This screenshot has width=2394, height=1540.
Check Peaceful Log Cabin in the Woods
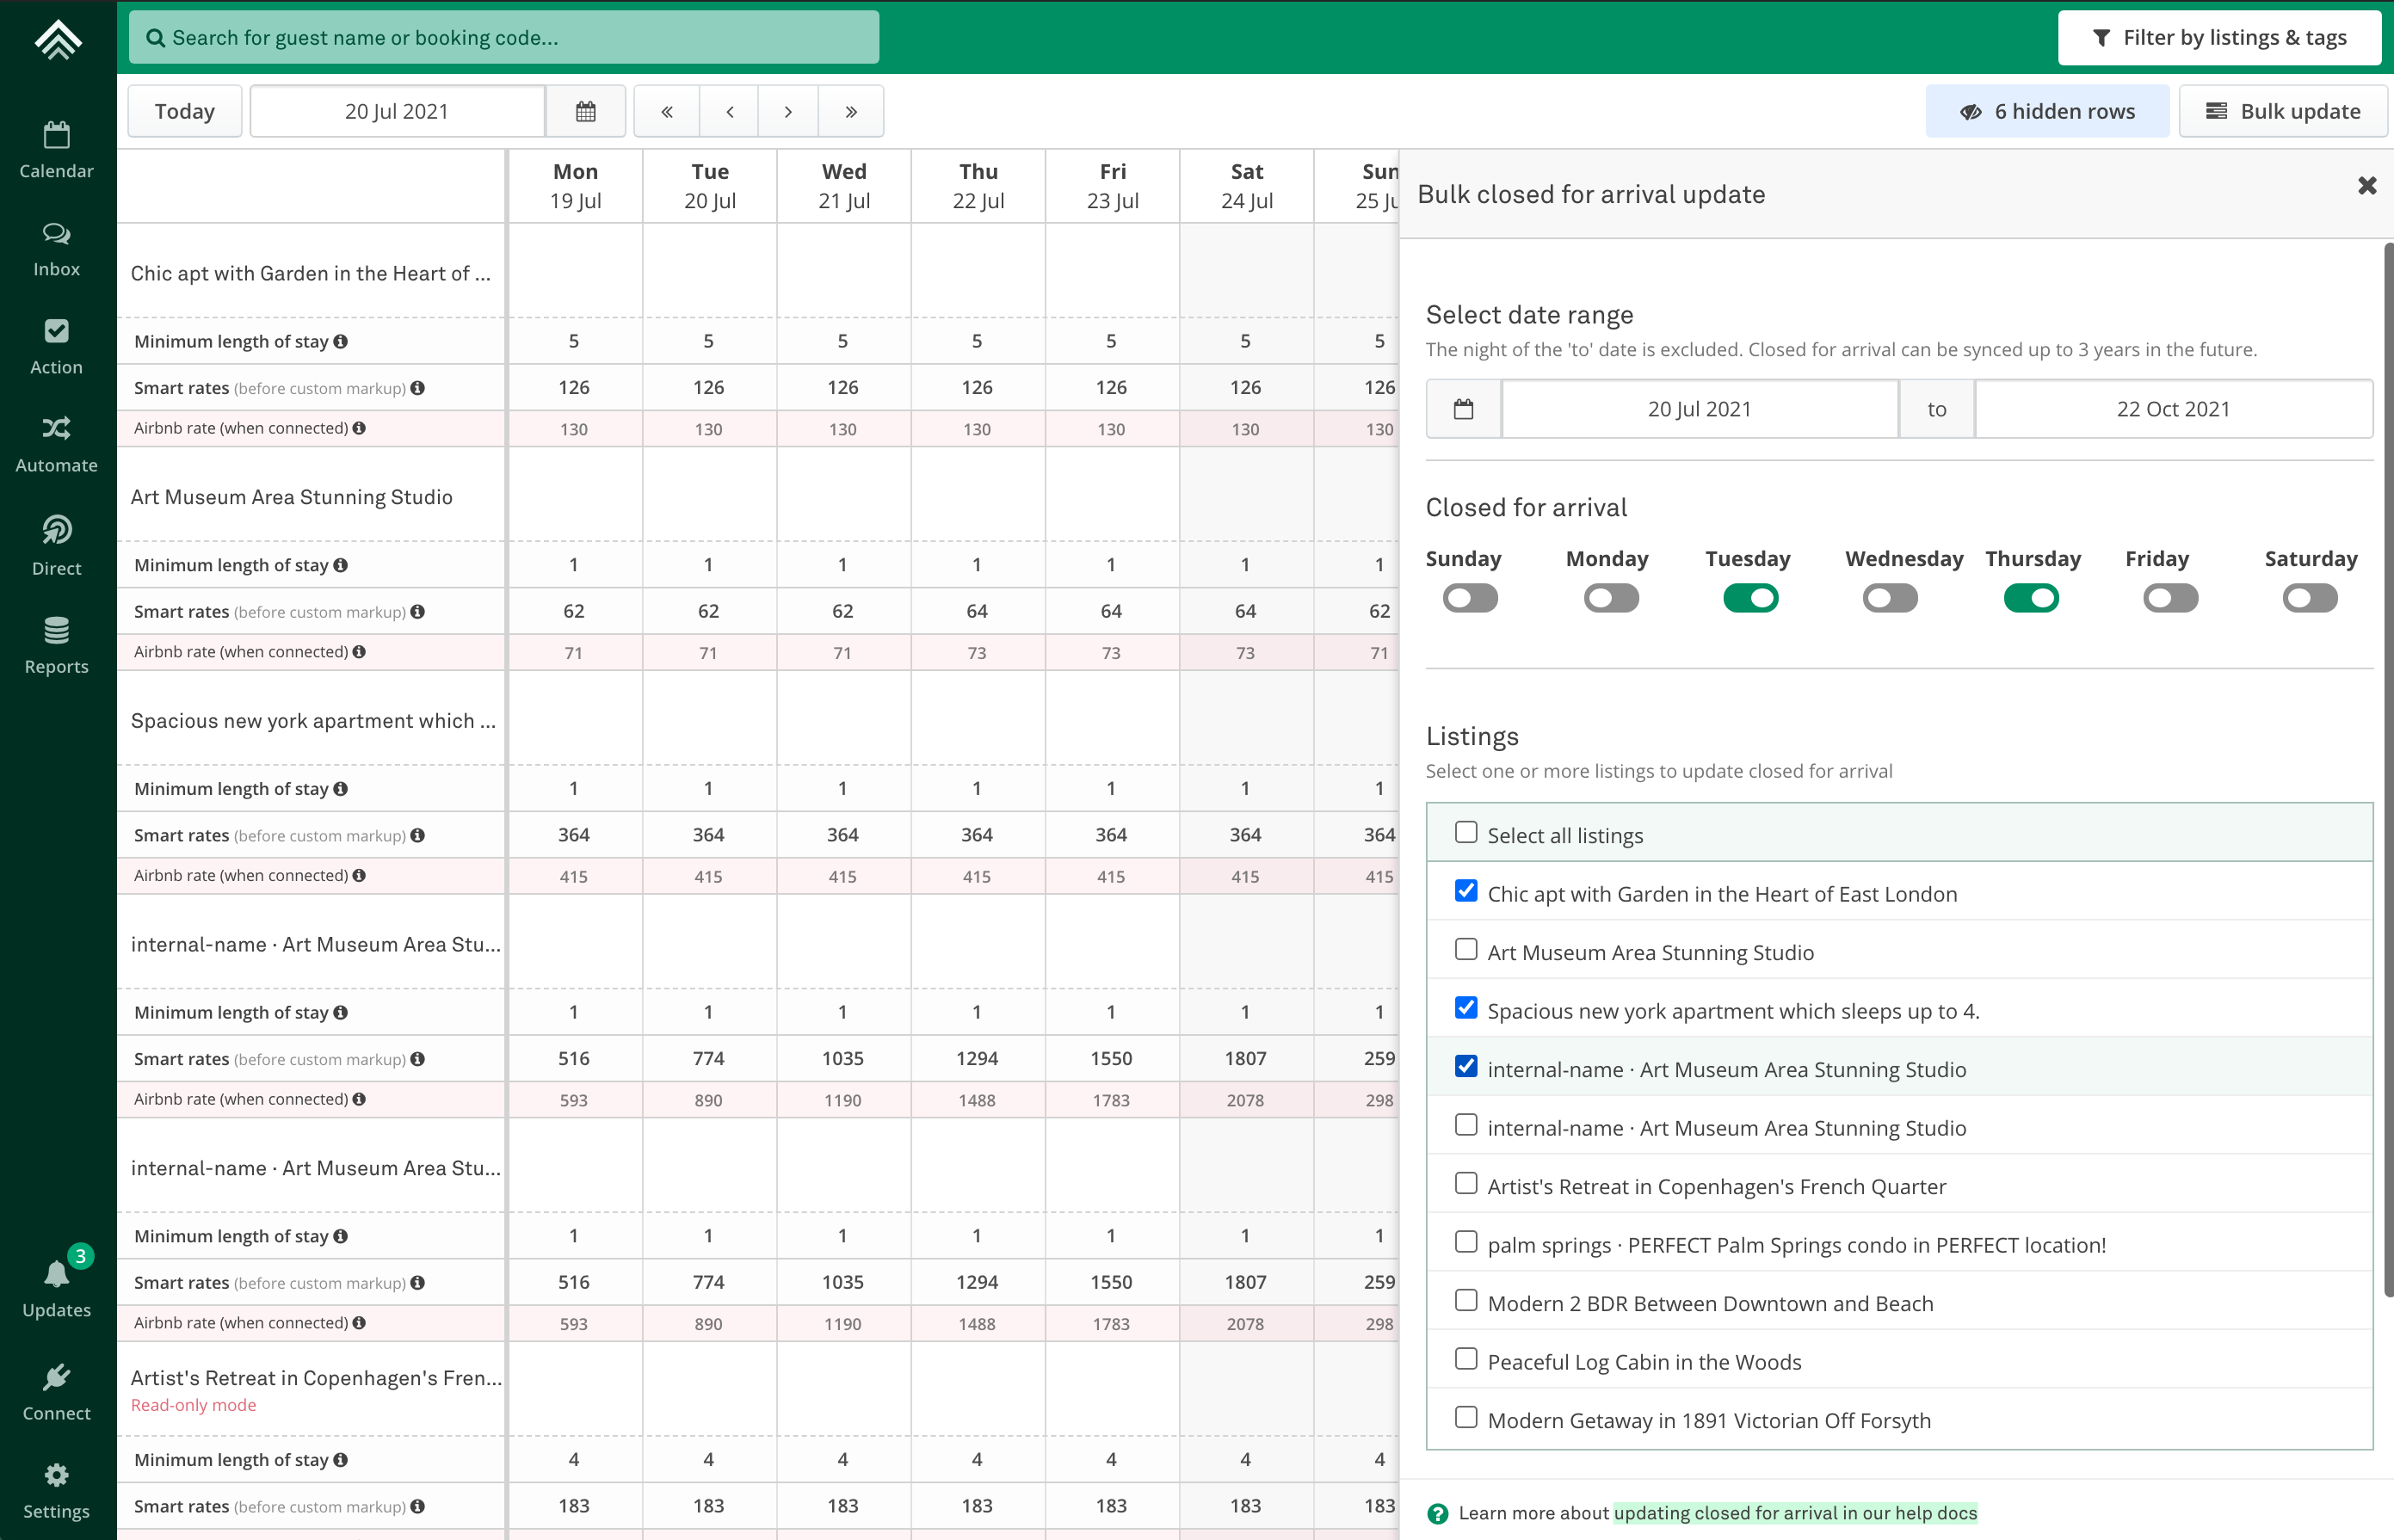1466,1358
